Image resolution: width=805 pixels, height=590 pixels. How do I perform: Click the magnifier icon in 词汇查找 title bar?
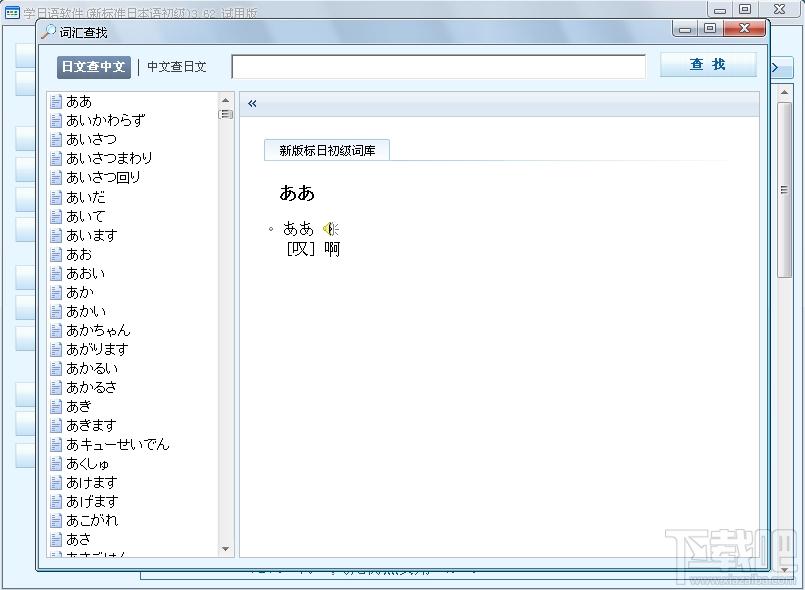[x=49, y=32]
